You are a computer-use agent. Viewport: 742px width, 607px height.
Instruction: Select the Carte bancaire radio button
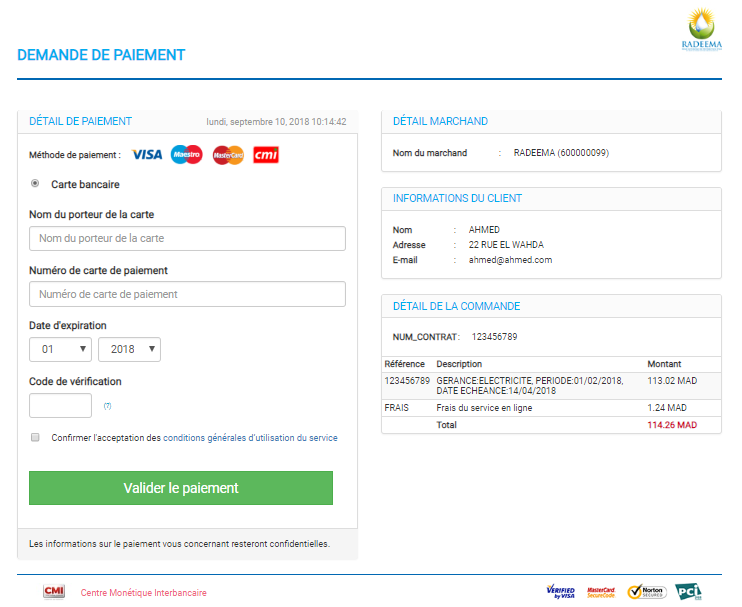coord(36,184)
